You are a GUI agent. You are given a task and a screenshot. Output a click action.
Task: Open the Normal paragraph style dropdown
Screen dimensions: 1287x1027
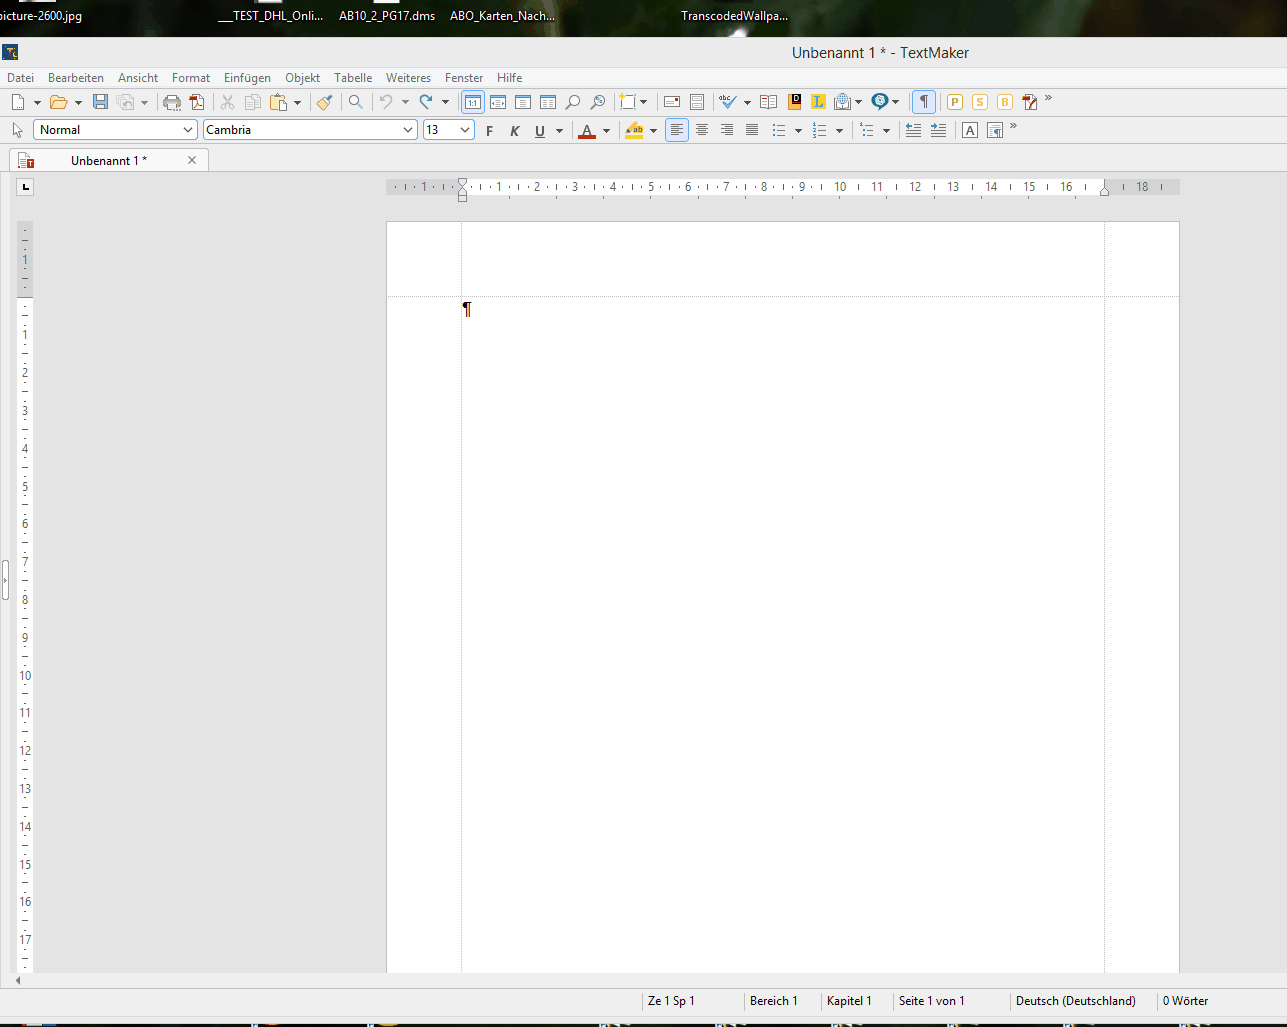click(188, 130)
